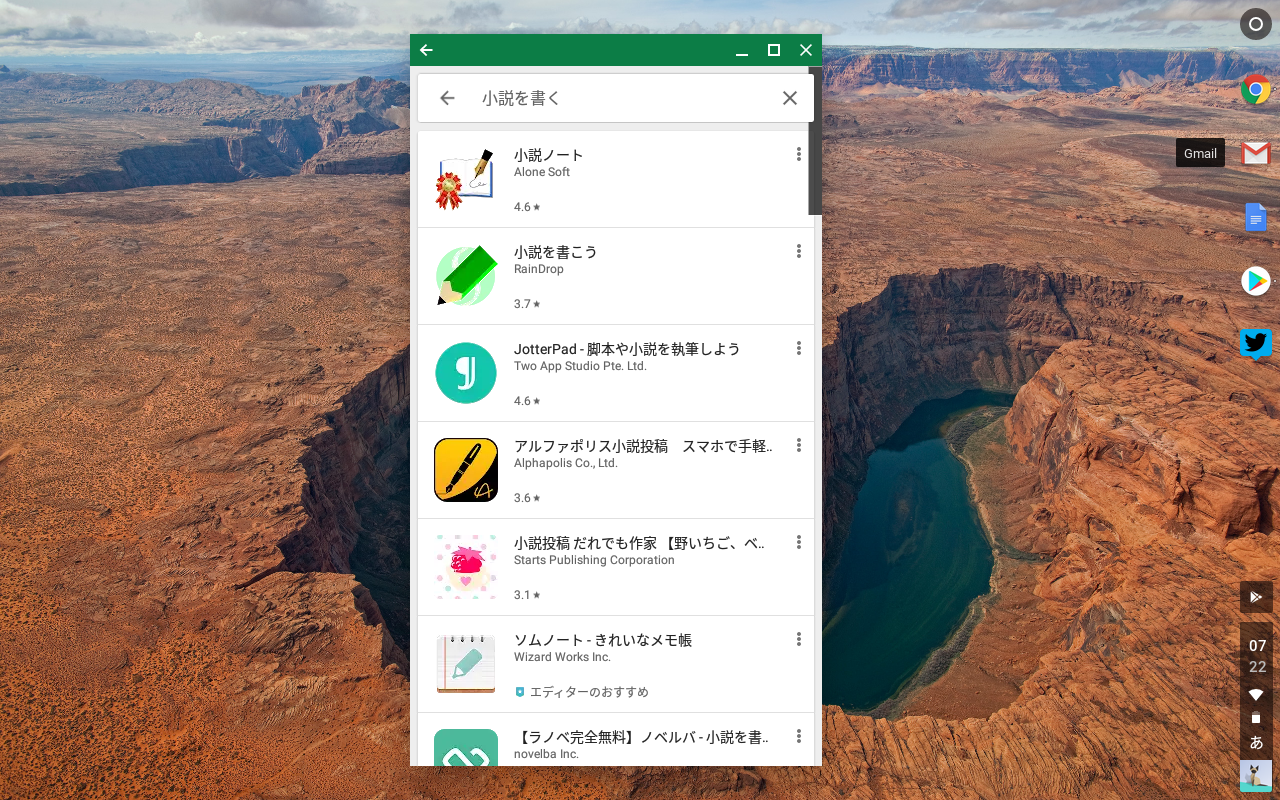Image resolution: width=1280 pixels, height=800 pixels.
Task: Open the 小説ノート app icon
Action: click(465, 179)
